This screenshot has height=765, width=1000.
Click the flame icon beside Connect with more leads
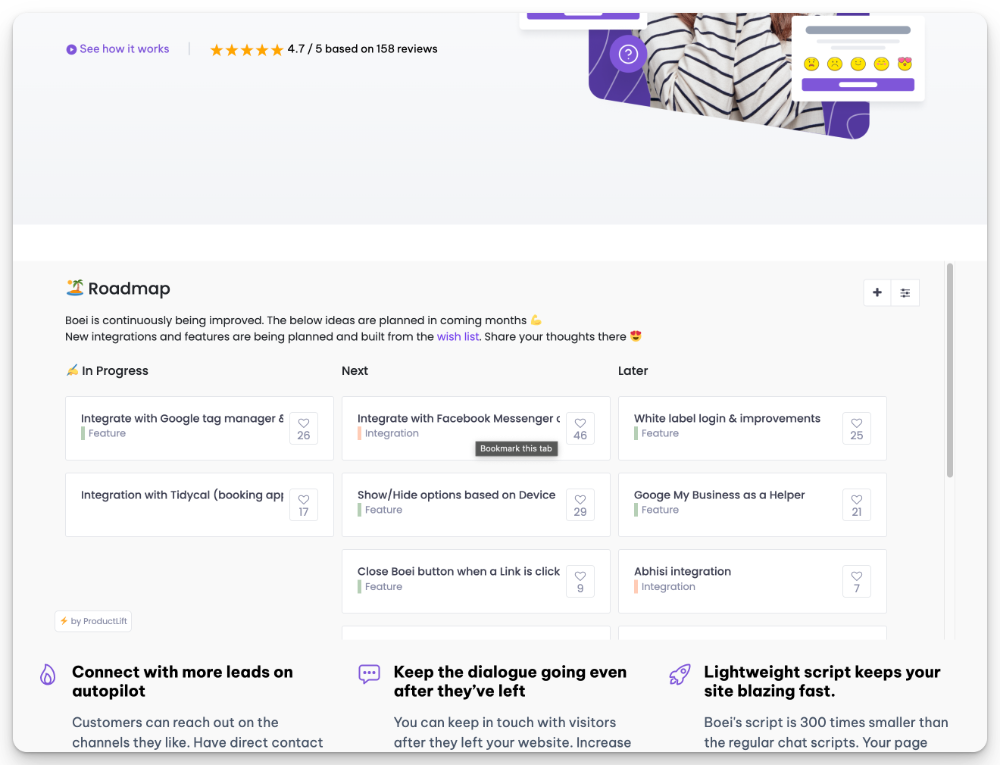pos(48,675)
